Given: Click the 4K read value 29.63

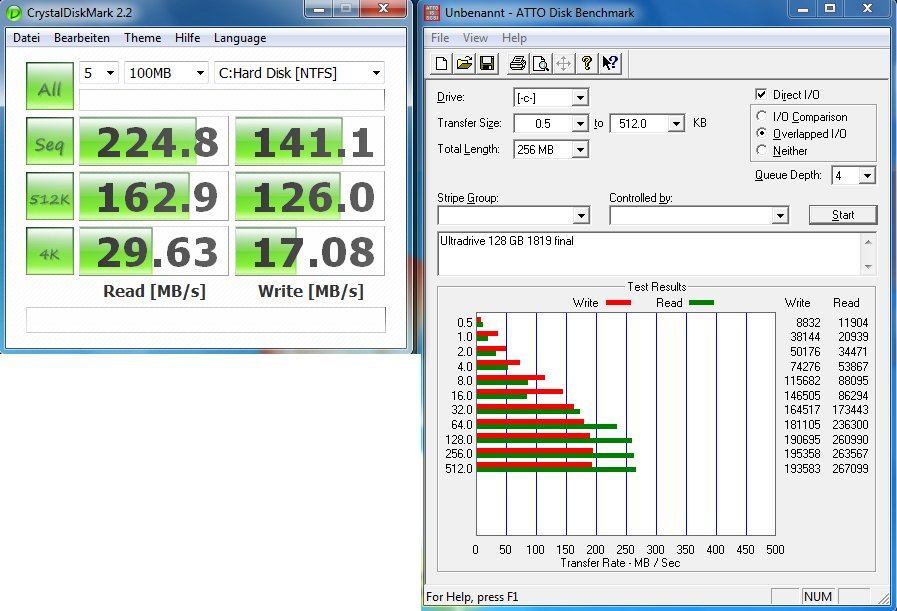Looking at the screenshot, I should pos(154,251).
